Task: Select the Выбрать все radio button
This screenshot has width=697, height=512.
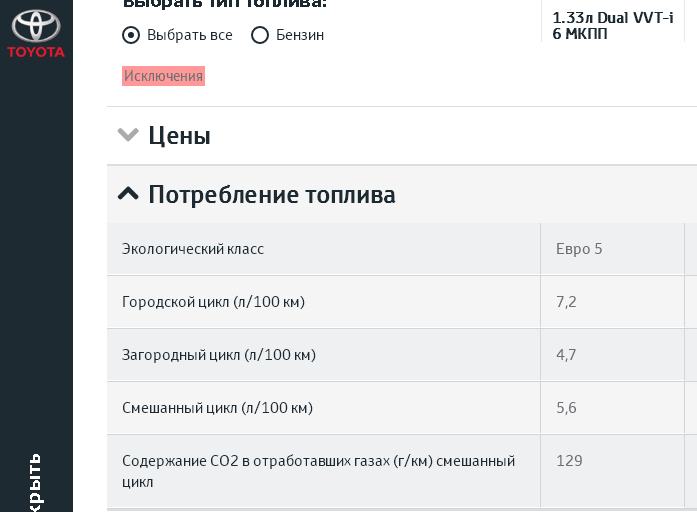Action: coord(131,35)
